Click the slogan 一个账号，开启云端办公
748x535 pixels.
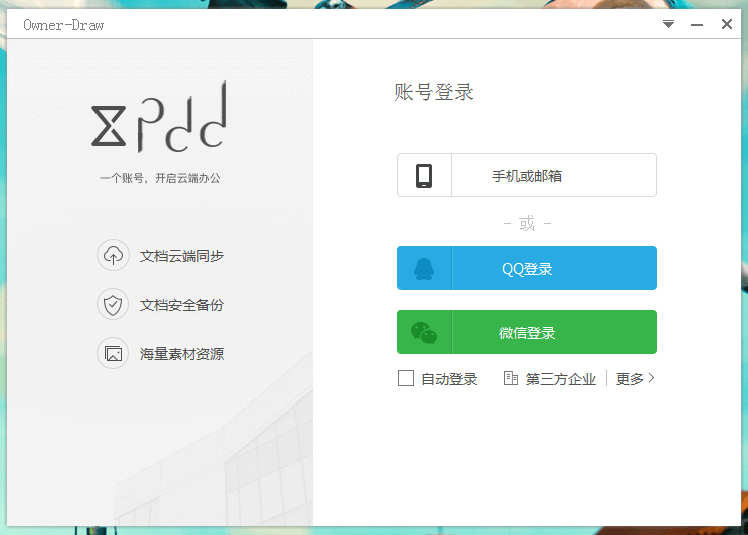(160, 178)
